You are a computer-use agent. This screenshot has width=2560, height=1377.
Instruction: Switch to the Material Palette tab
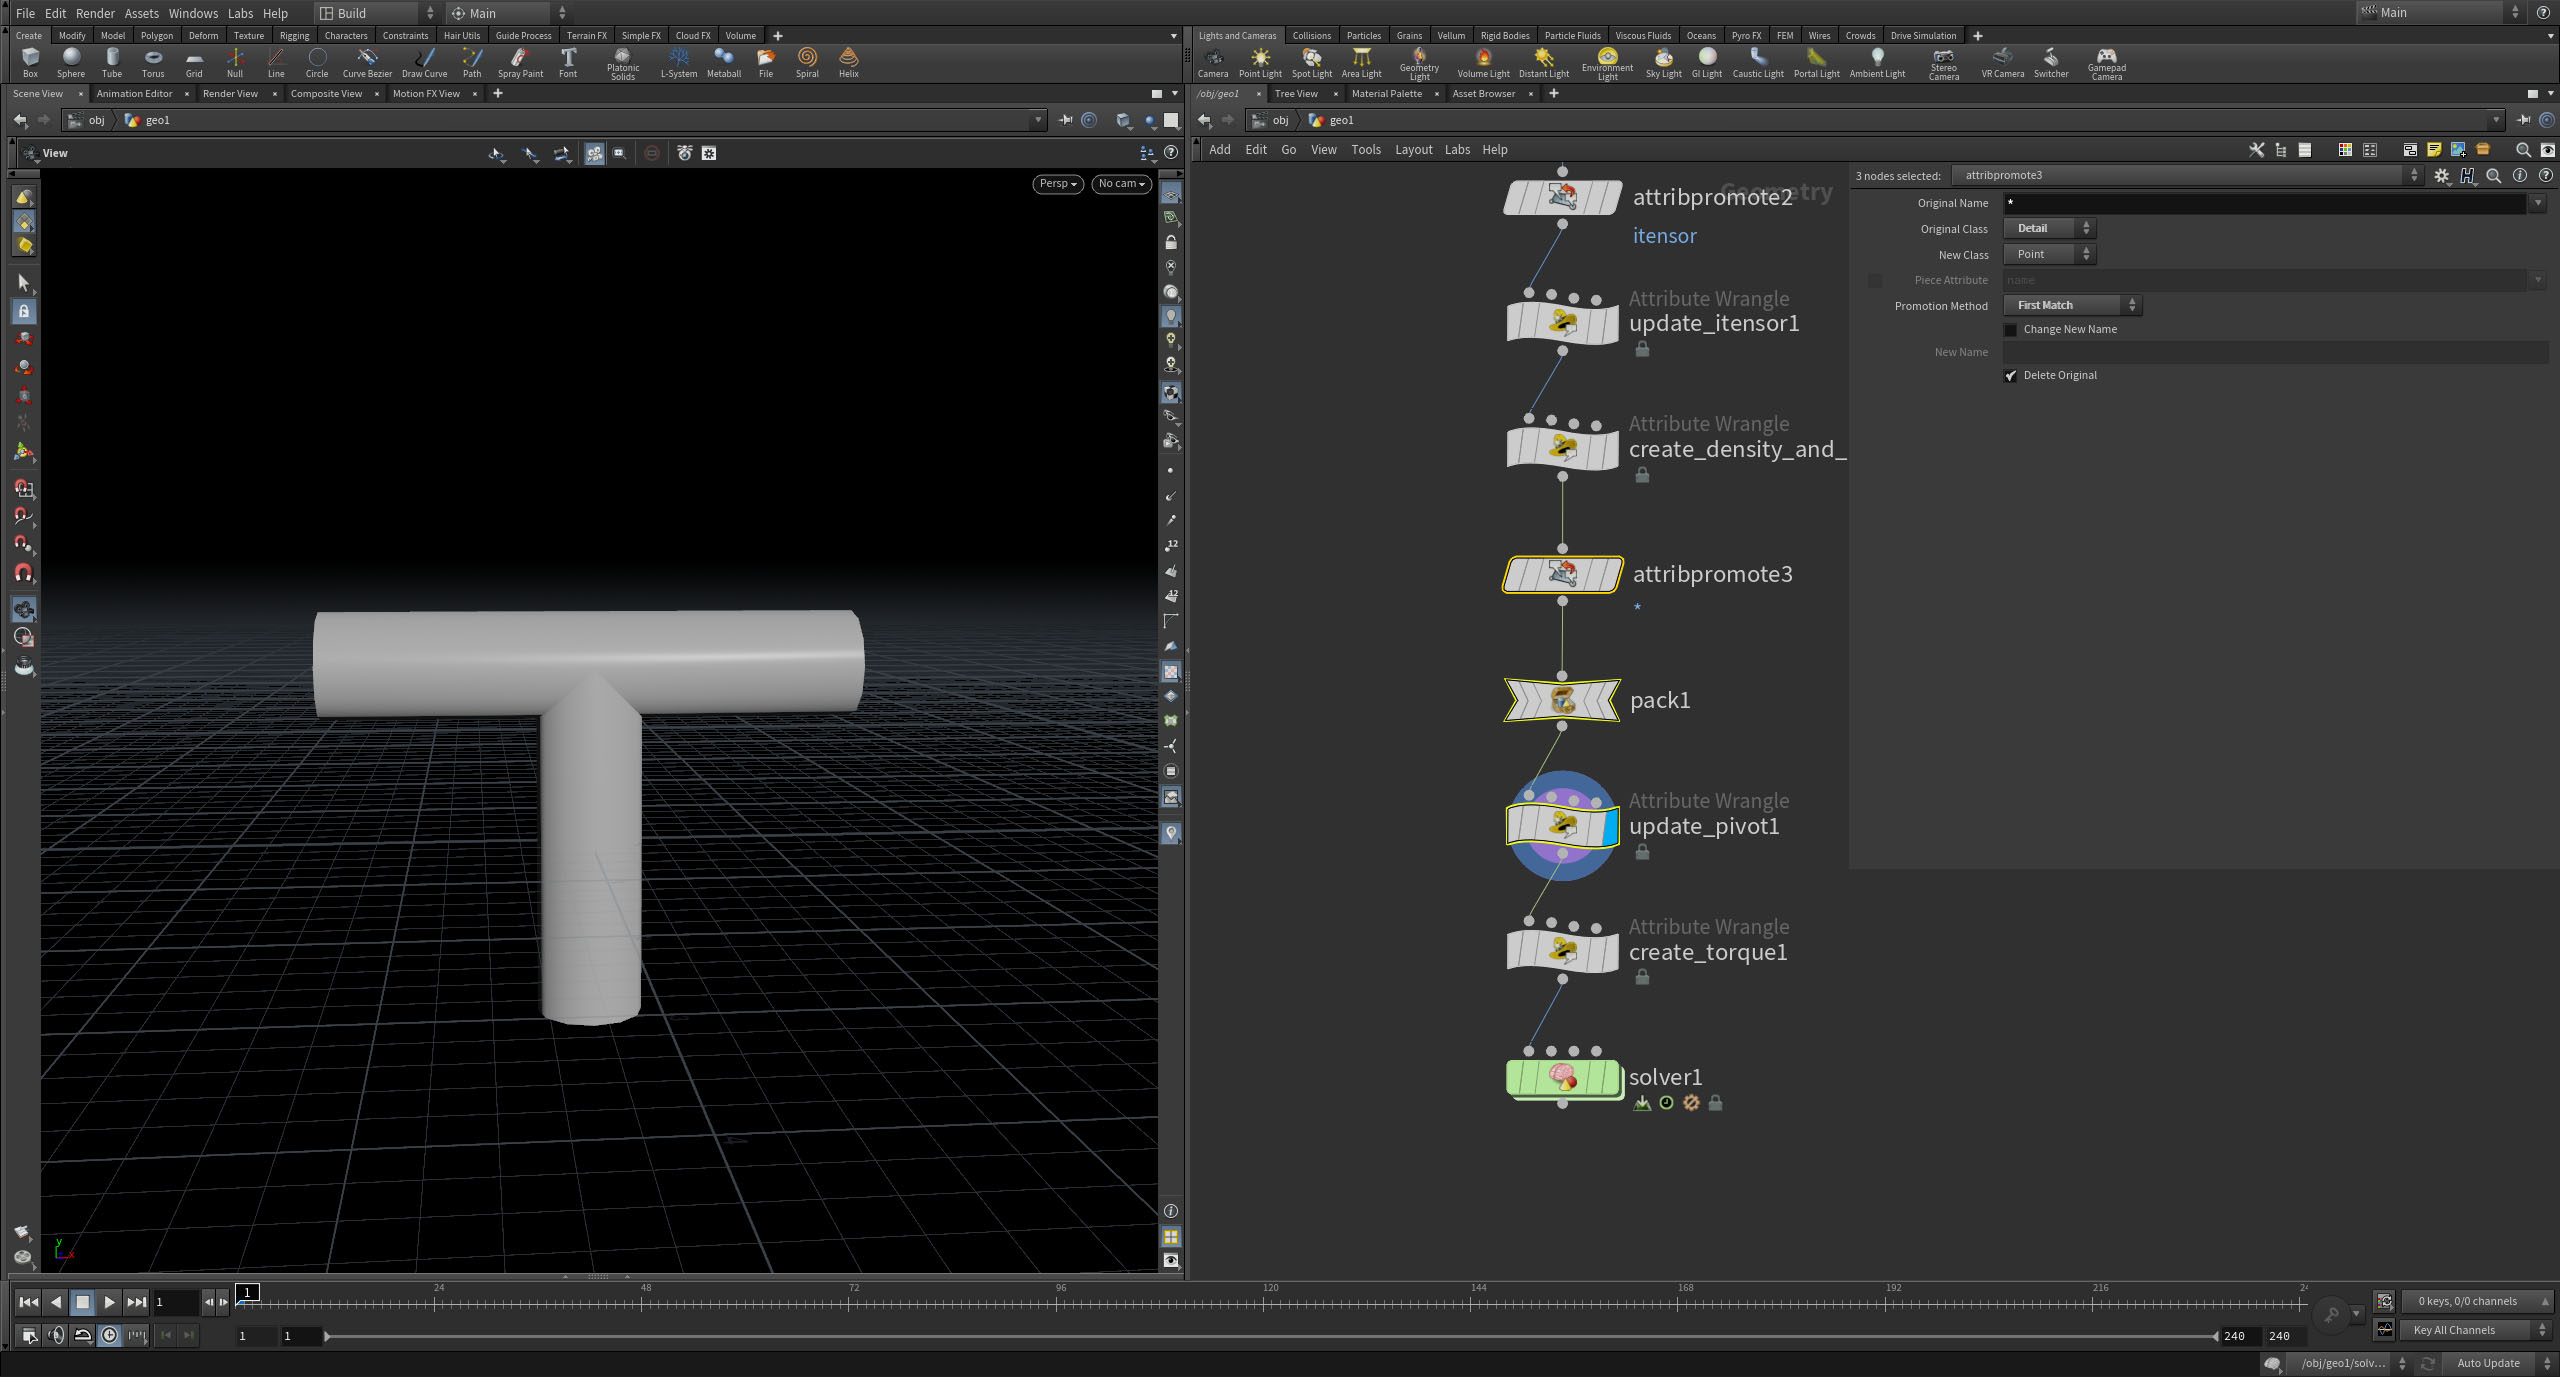(1386, 93)
